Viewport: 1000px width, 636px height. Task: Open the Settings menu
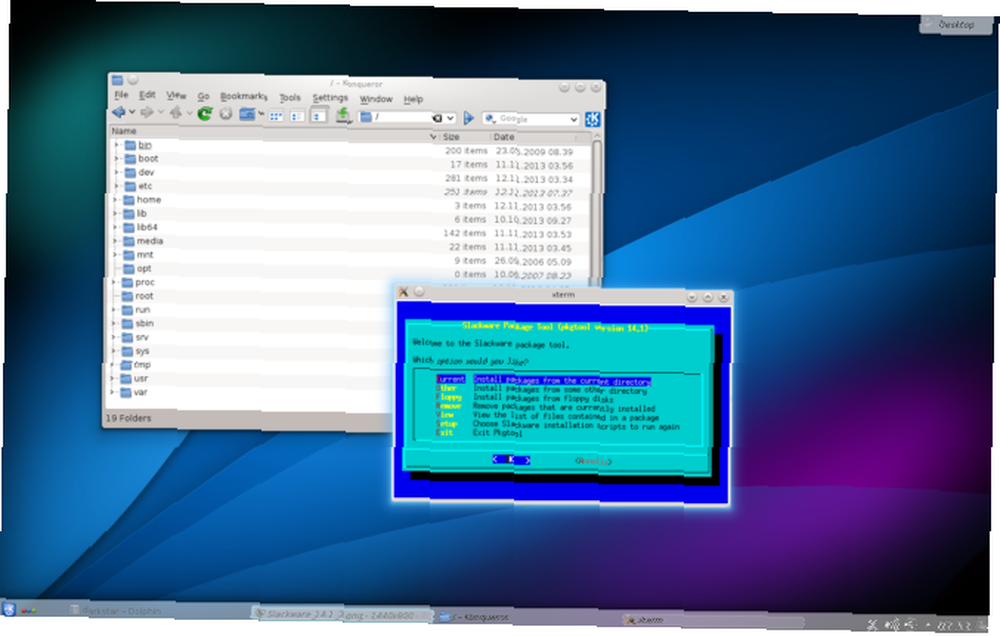coord(330,98)
